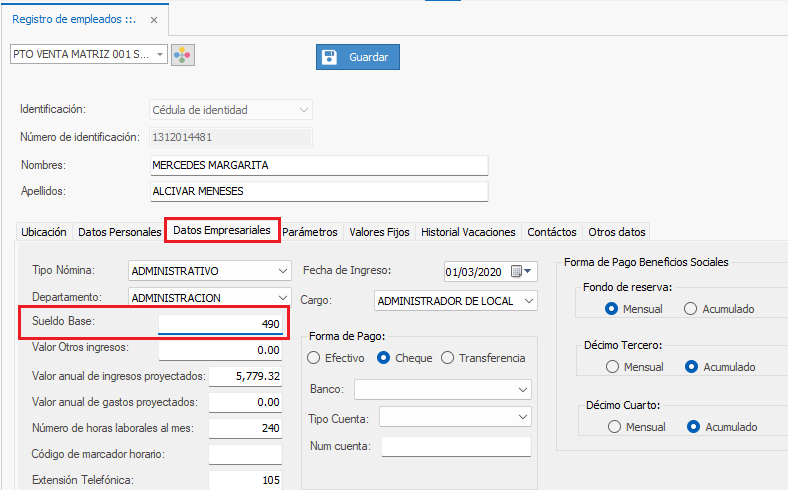The image size is (788, 490).
Task: Close the Registro de empleados tab
Action: point(152,19)
